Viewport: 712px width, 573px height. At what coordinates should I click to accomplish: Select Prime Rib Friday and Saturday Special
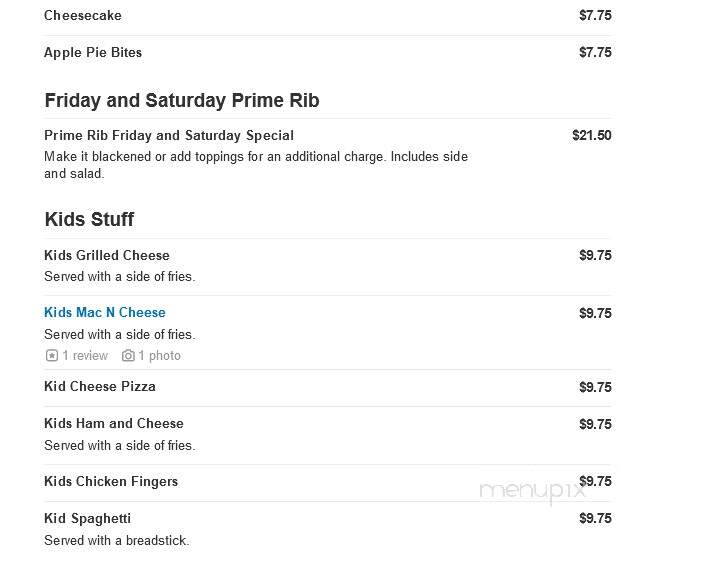[169, 135]
